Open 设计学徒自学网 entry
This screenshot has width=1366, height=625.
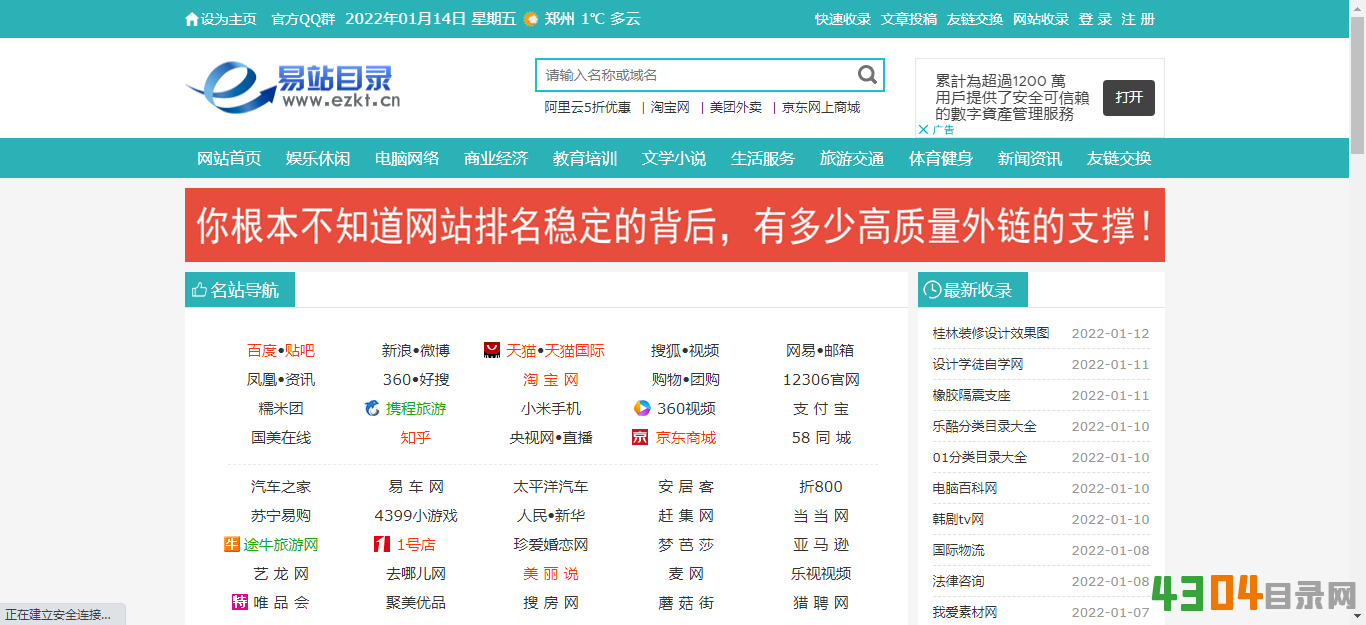978,364
